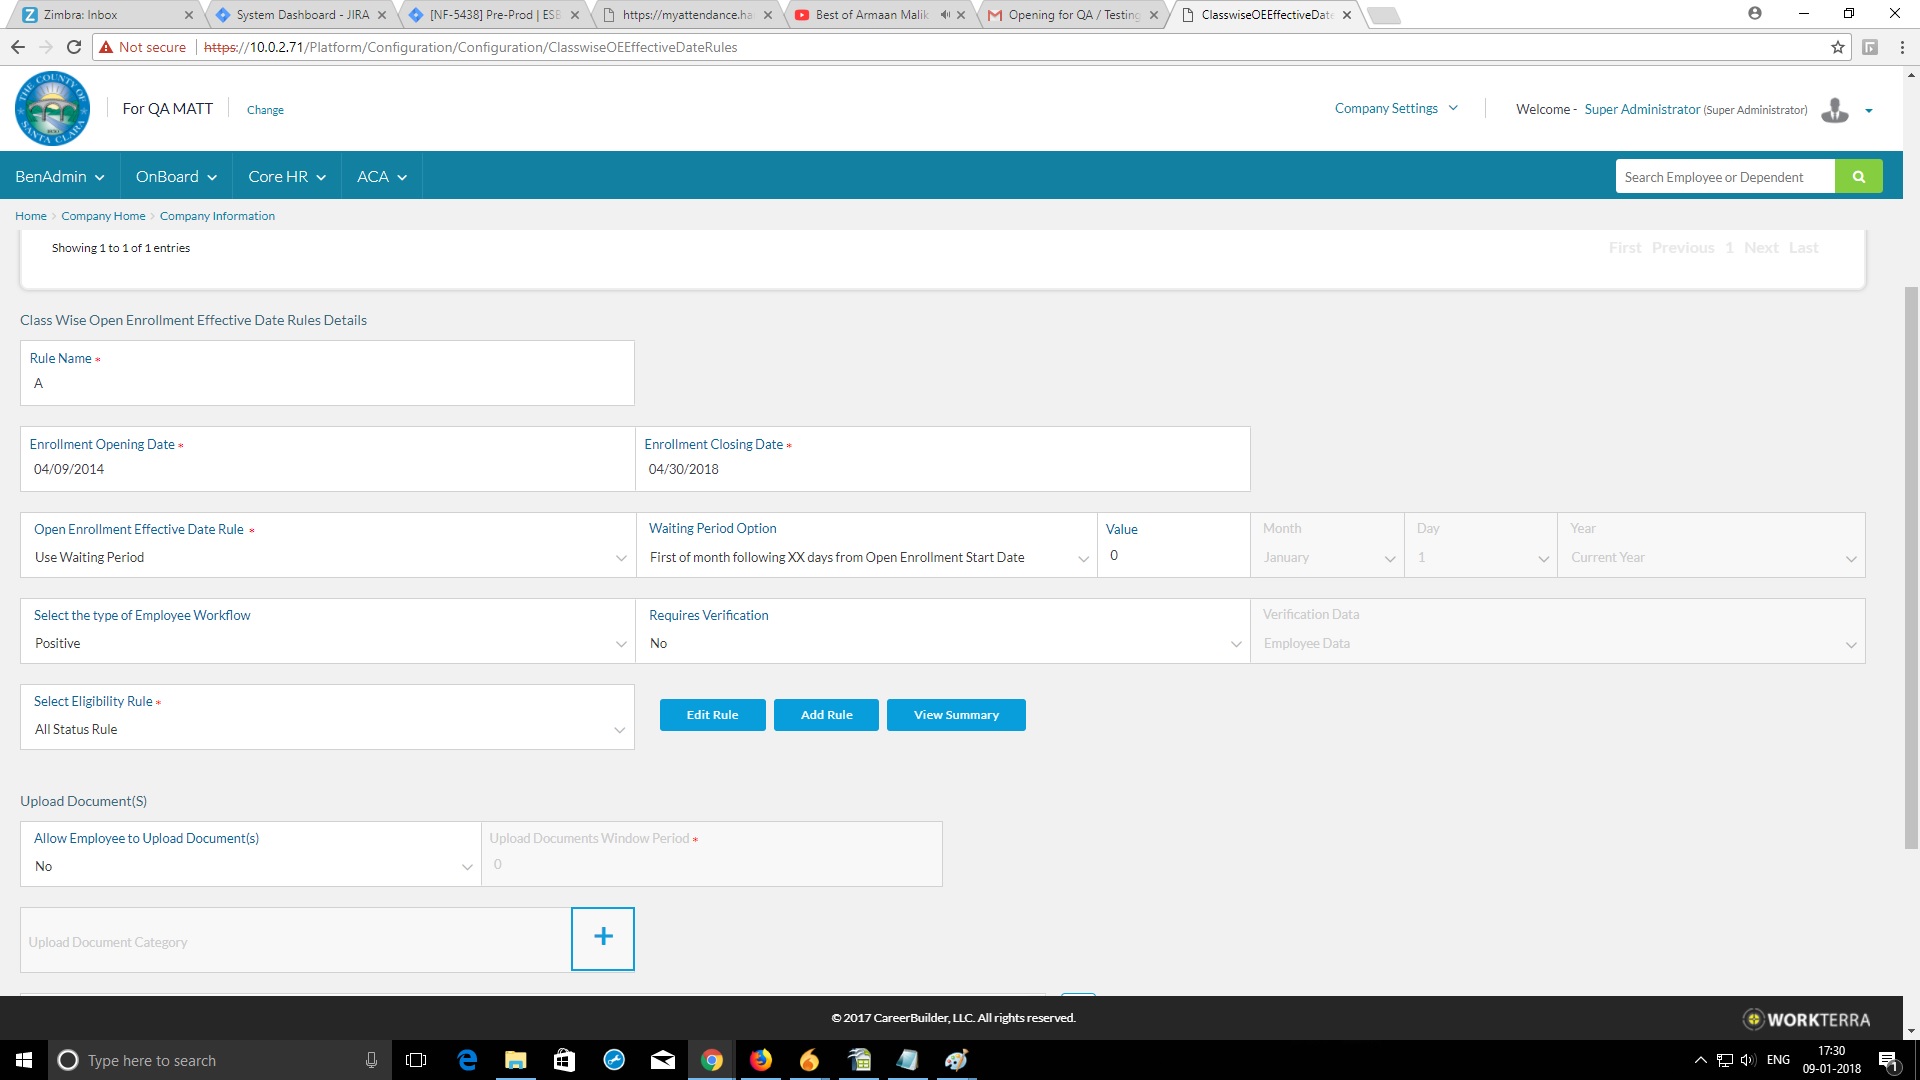Open the Core HR menu
1920x1080 pixels.
[x=286, y=177]
